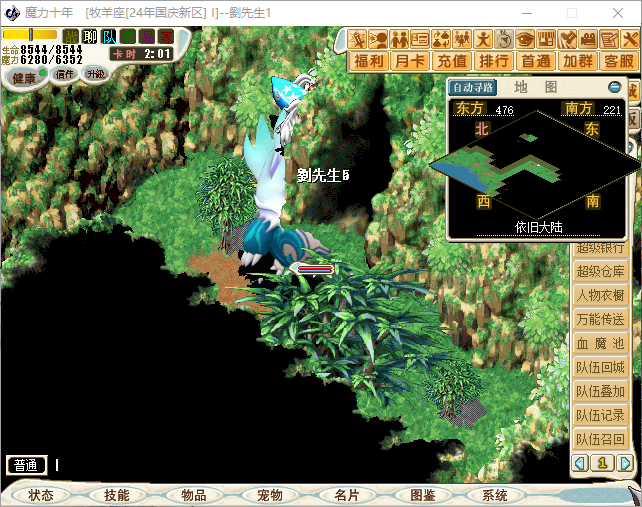Open the shop stall icon
Screen dimensions: 642x507
[x=546, y=39]
